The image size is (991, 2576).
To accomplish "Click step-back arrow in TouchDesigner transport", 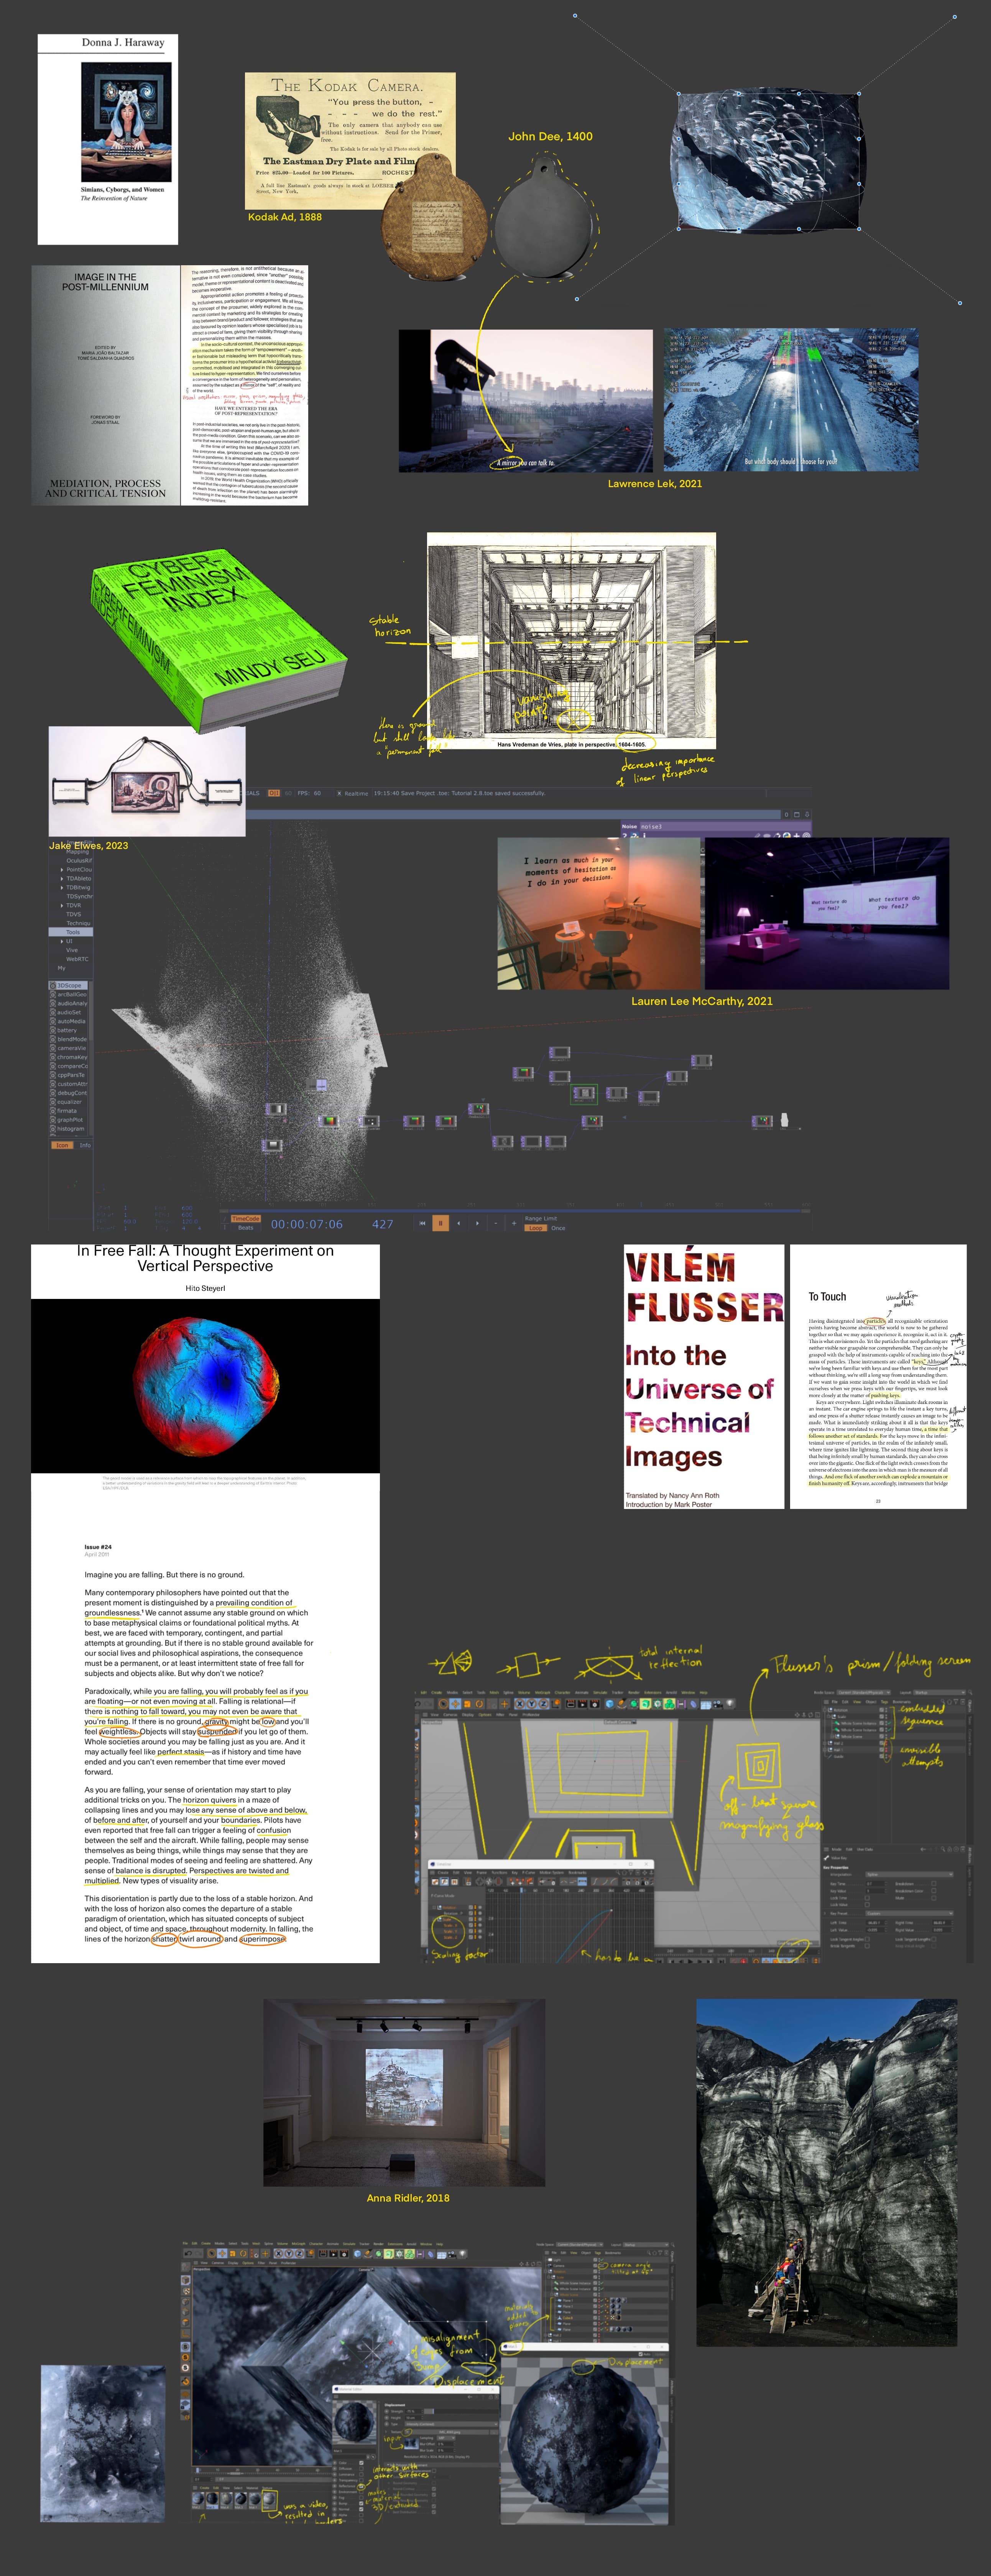I will pos(459,1223).
